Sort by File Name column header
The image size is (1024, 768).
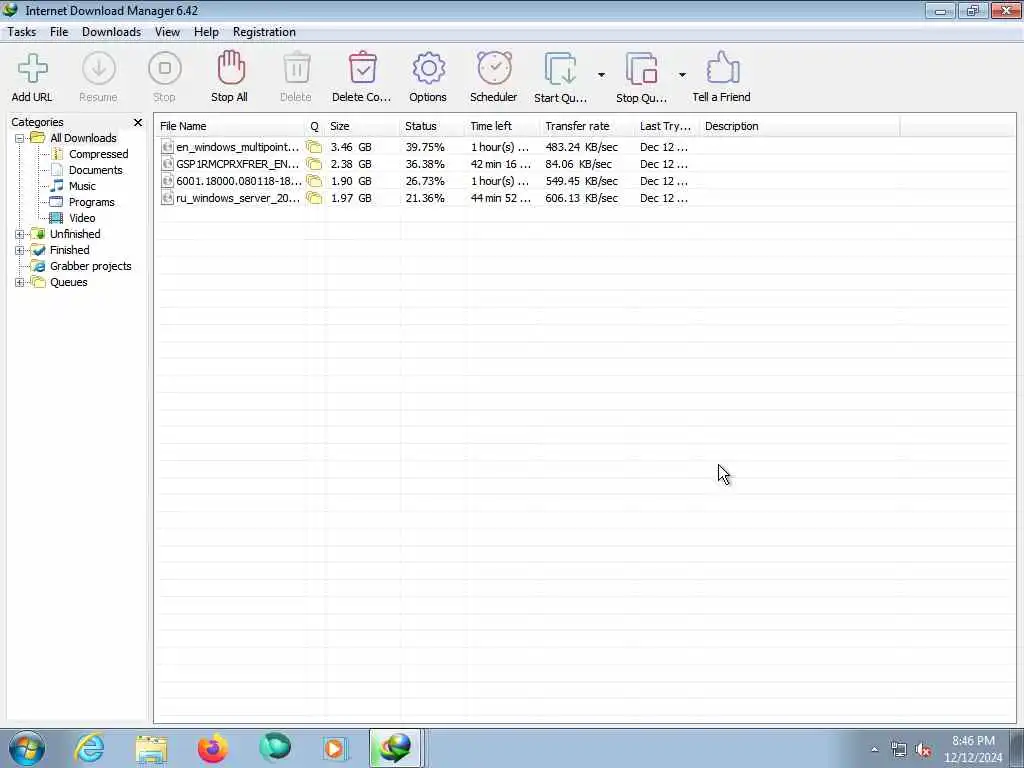[x=231, y=126]
